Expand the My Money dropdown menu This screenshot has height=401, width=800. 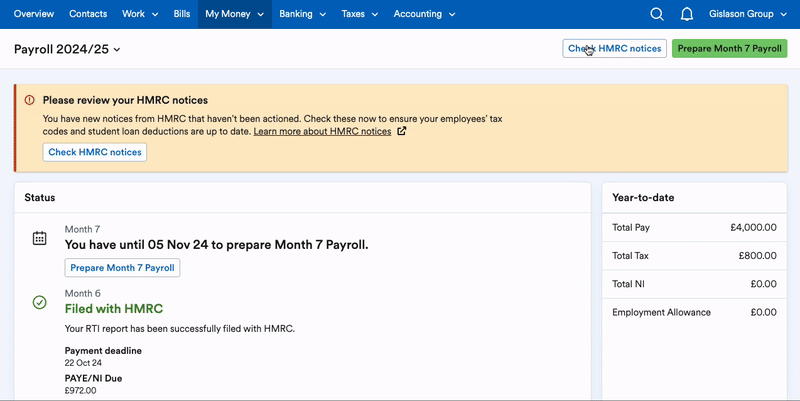[x=234, y=14]
